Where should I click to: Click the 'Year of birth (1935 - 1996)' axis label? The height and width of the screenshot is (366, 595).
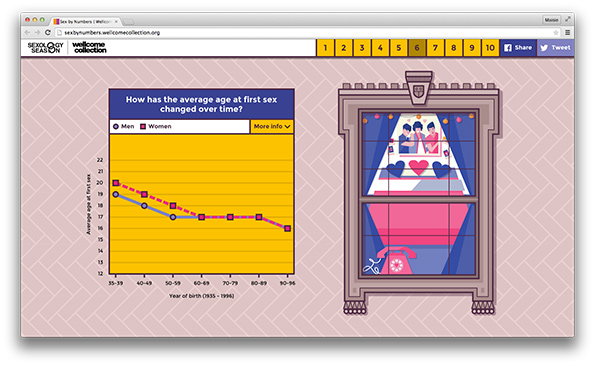click(x=201, y=296)
